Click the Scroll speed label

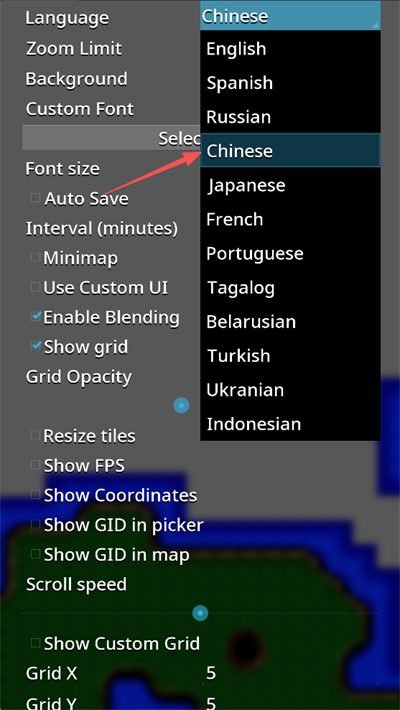(76, 584)
